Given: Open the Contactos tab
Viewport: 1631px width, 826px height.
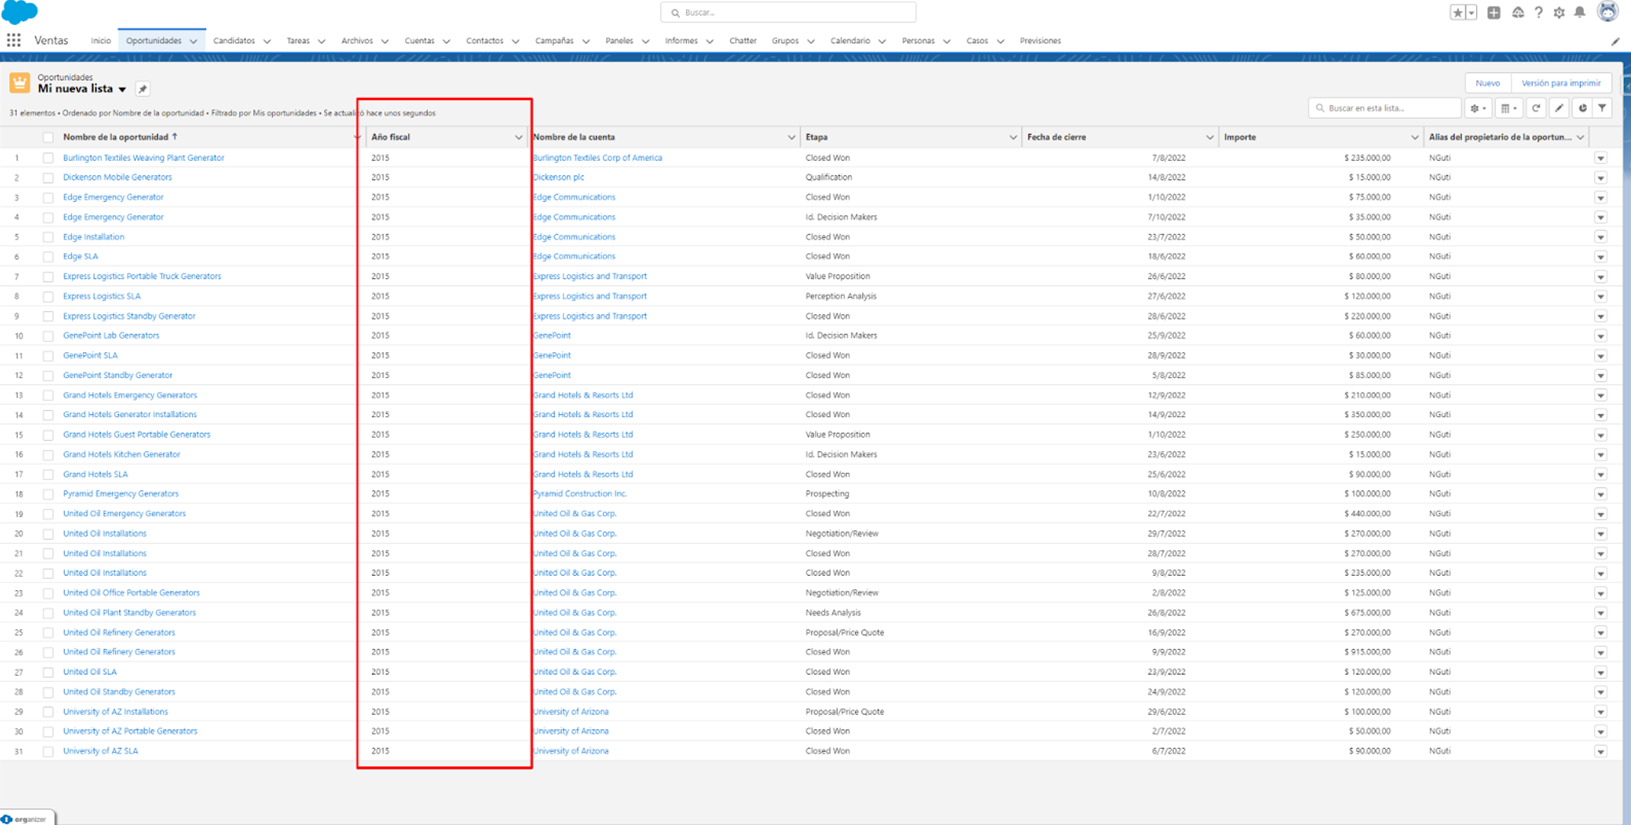Looking at the screenshot, I should [x=485, y=41].
